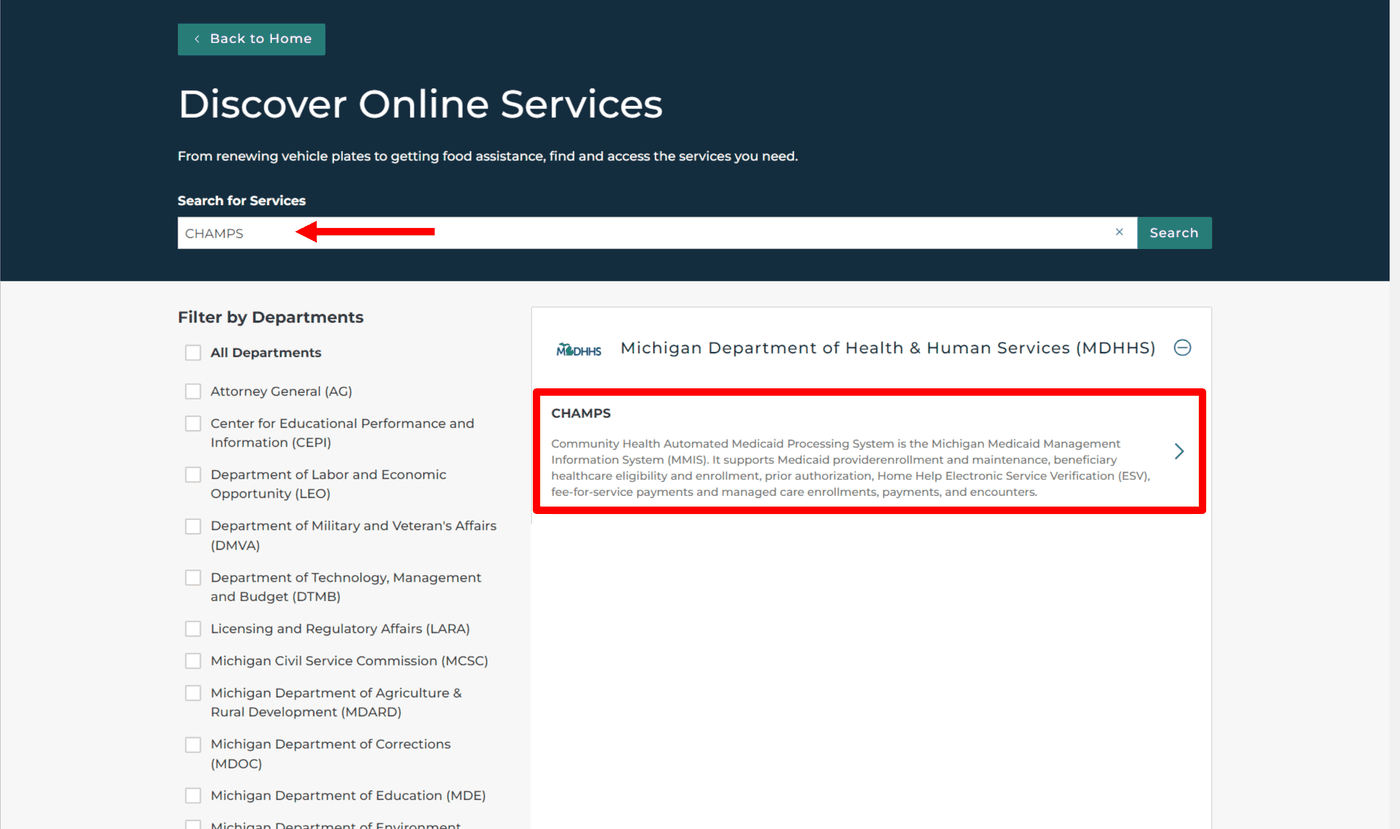
Task: Clear the search field with the X icon
Action: [1119, 232]
